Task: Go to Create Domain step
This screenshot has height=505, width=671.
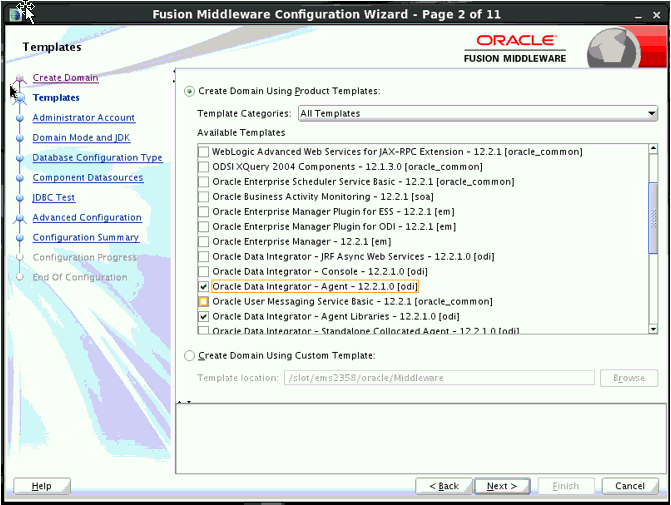Action: 65,78
